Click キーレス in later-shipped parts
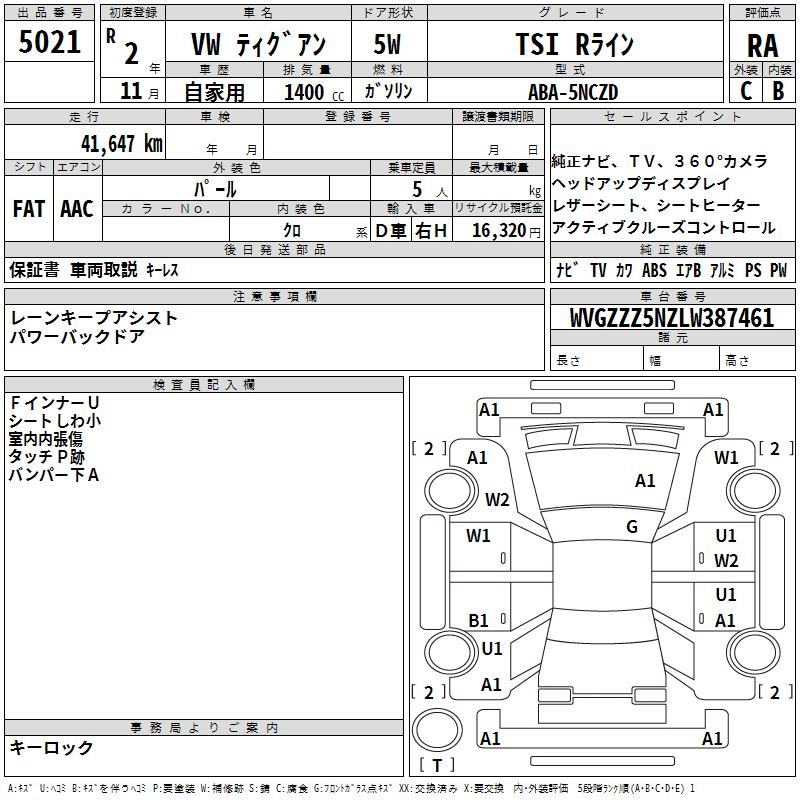Screen dimensions: 800x800 tap(162, 270)
